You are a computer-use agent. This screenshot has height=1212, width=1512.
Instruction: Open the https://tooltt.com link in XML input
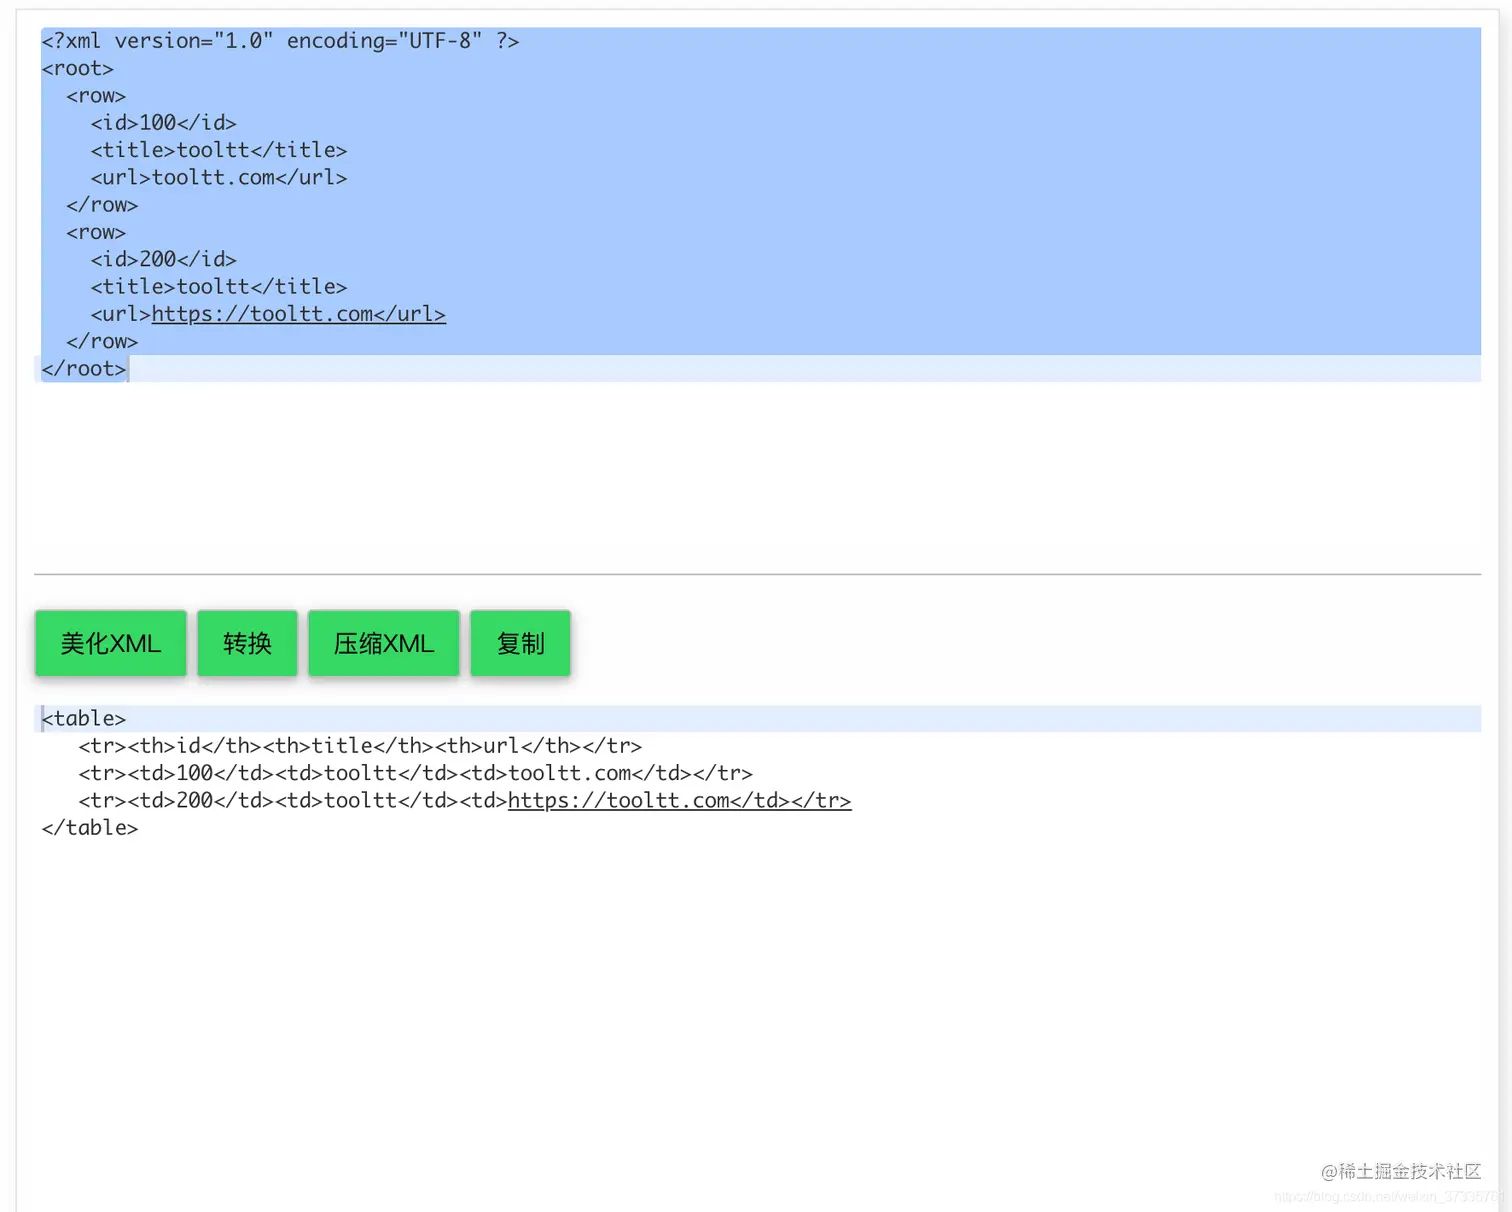(298, 314)
